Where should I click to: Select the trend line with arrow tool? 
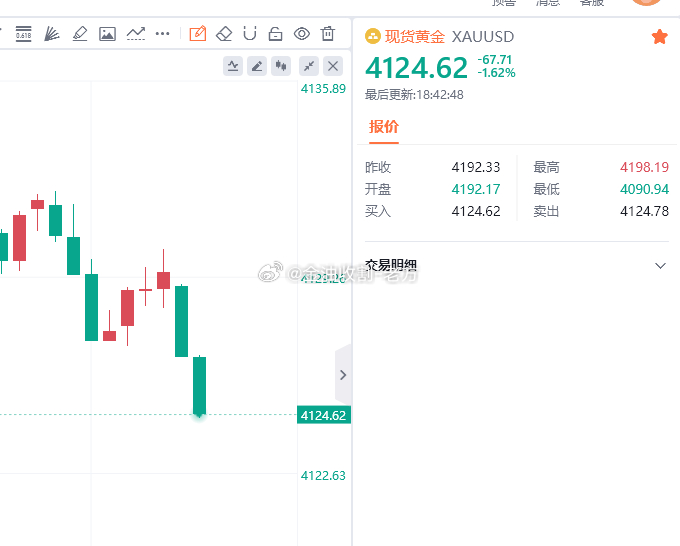tap(136, 33)
